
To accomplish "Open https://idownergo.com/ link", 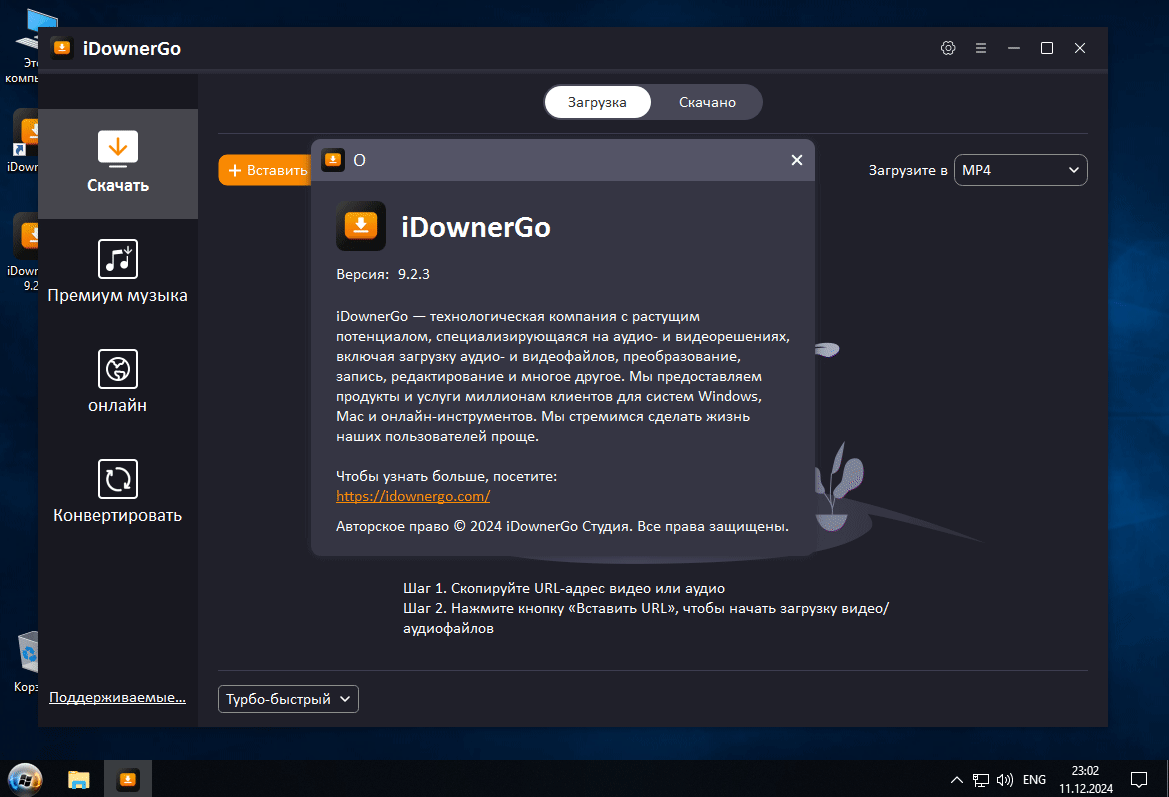I will pyautogui.click(x=413, y=496).
